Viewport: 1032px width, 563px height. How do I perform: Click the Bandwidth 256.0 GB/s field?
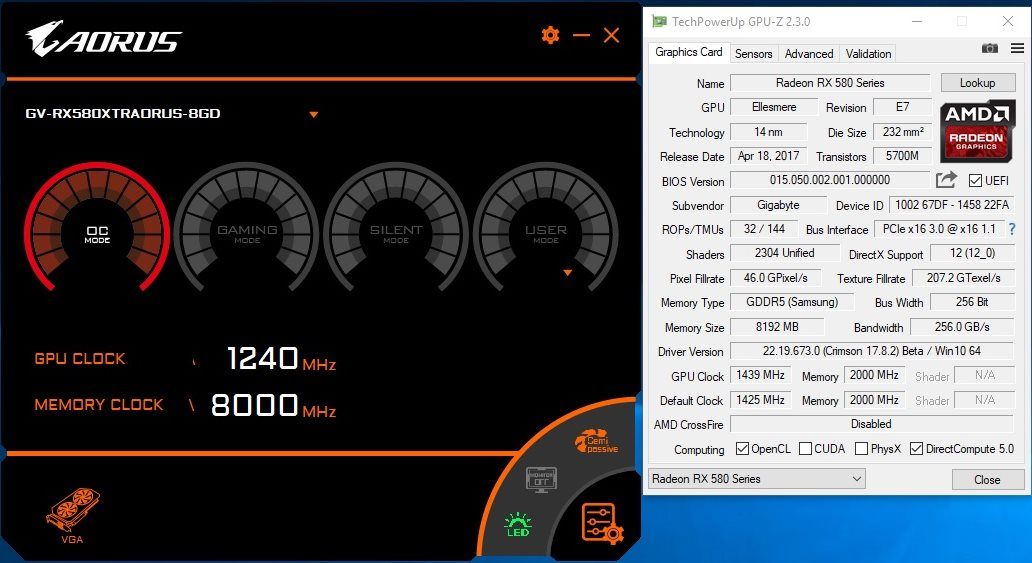[x=962, y=327]
